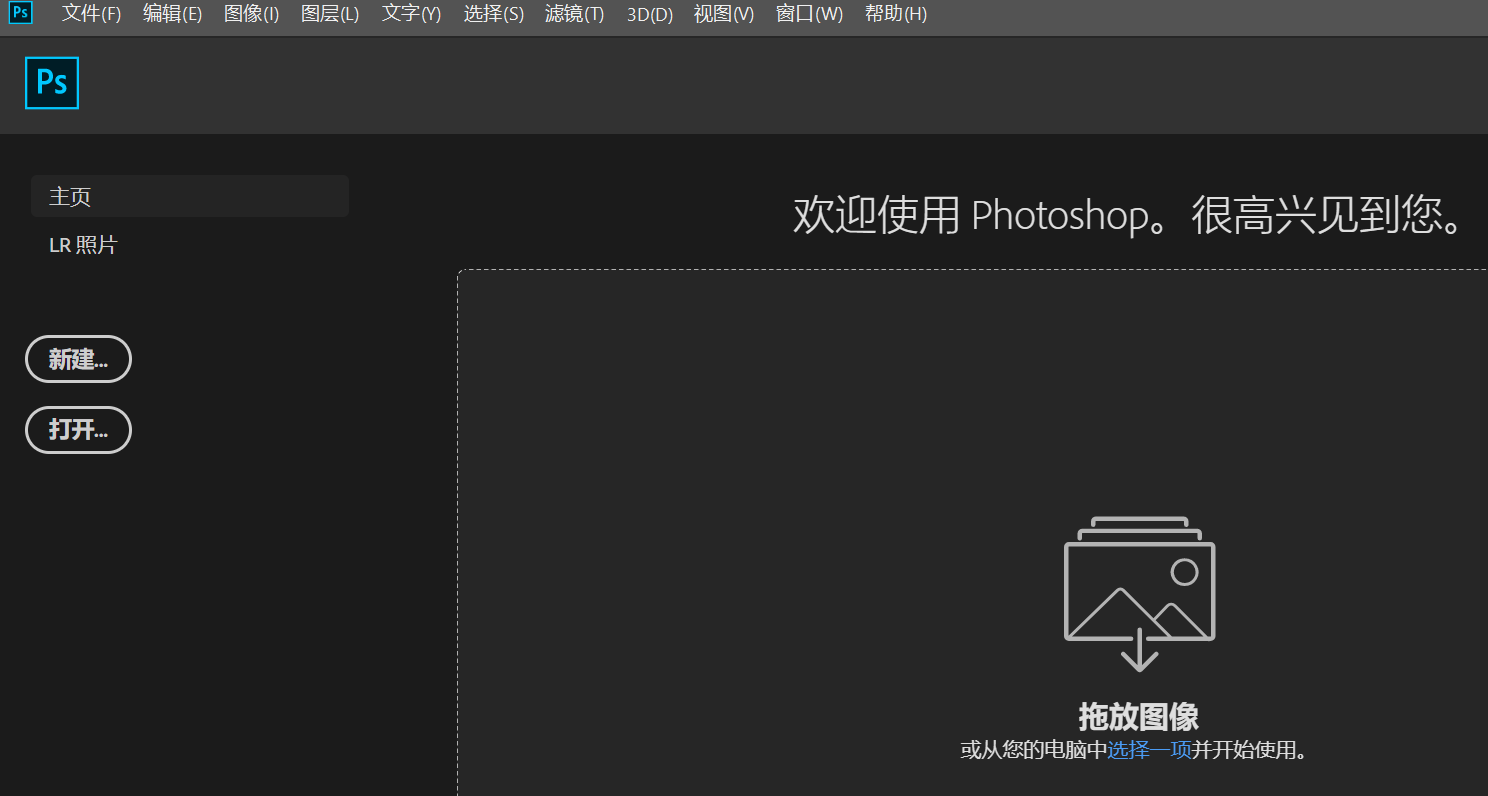Click the 打开... button

[78, 430]
